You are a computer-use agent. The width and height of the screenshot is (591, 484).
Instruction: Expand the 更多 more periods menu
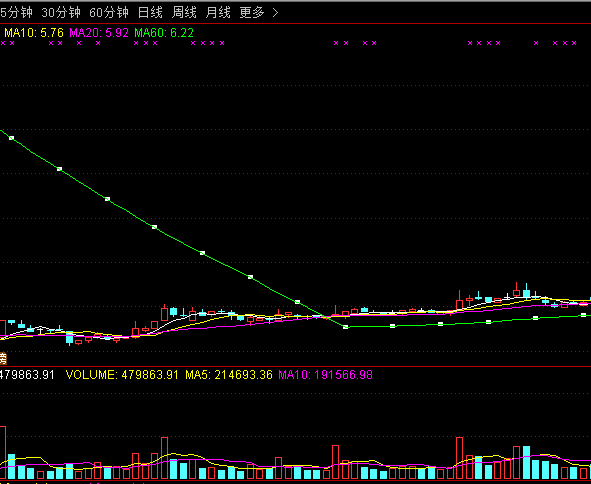pos(252,13)
